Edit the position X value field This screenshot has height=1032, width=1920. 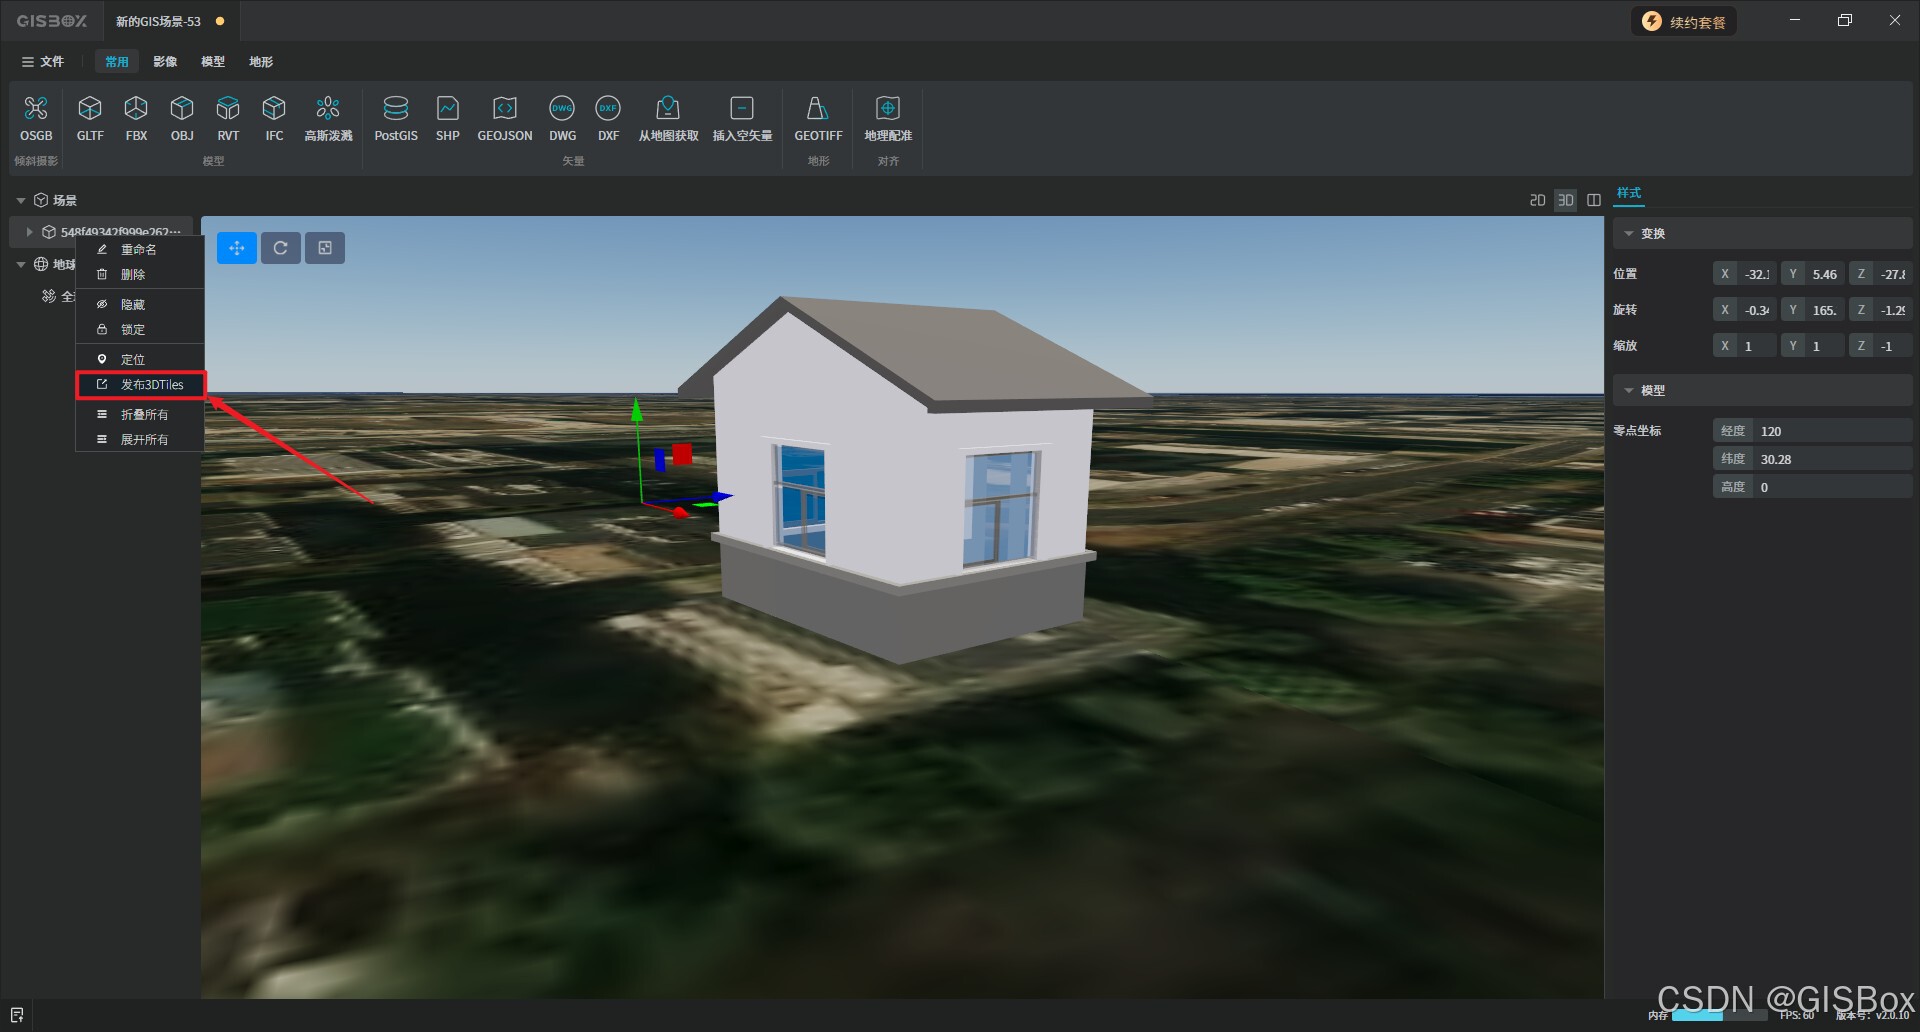(1756, 274)
